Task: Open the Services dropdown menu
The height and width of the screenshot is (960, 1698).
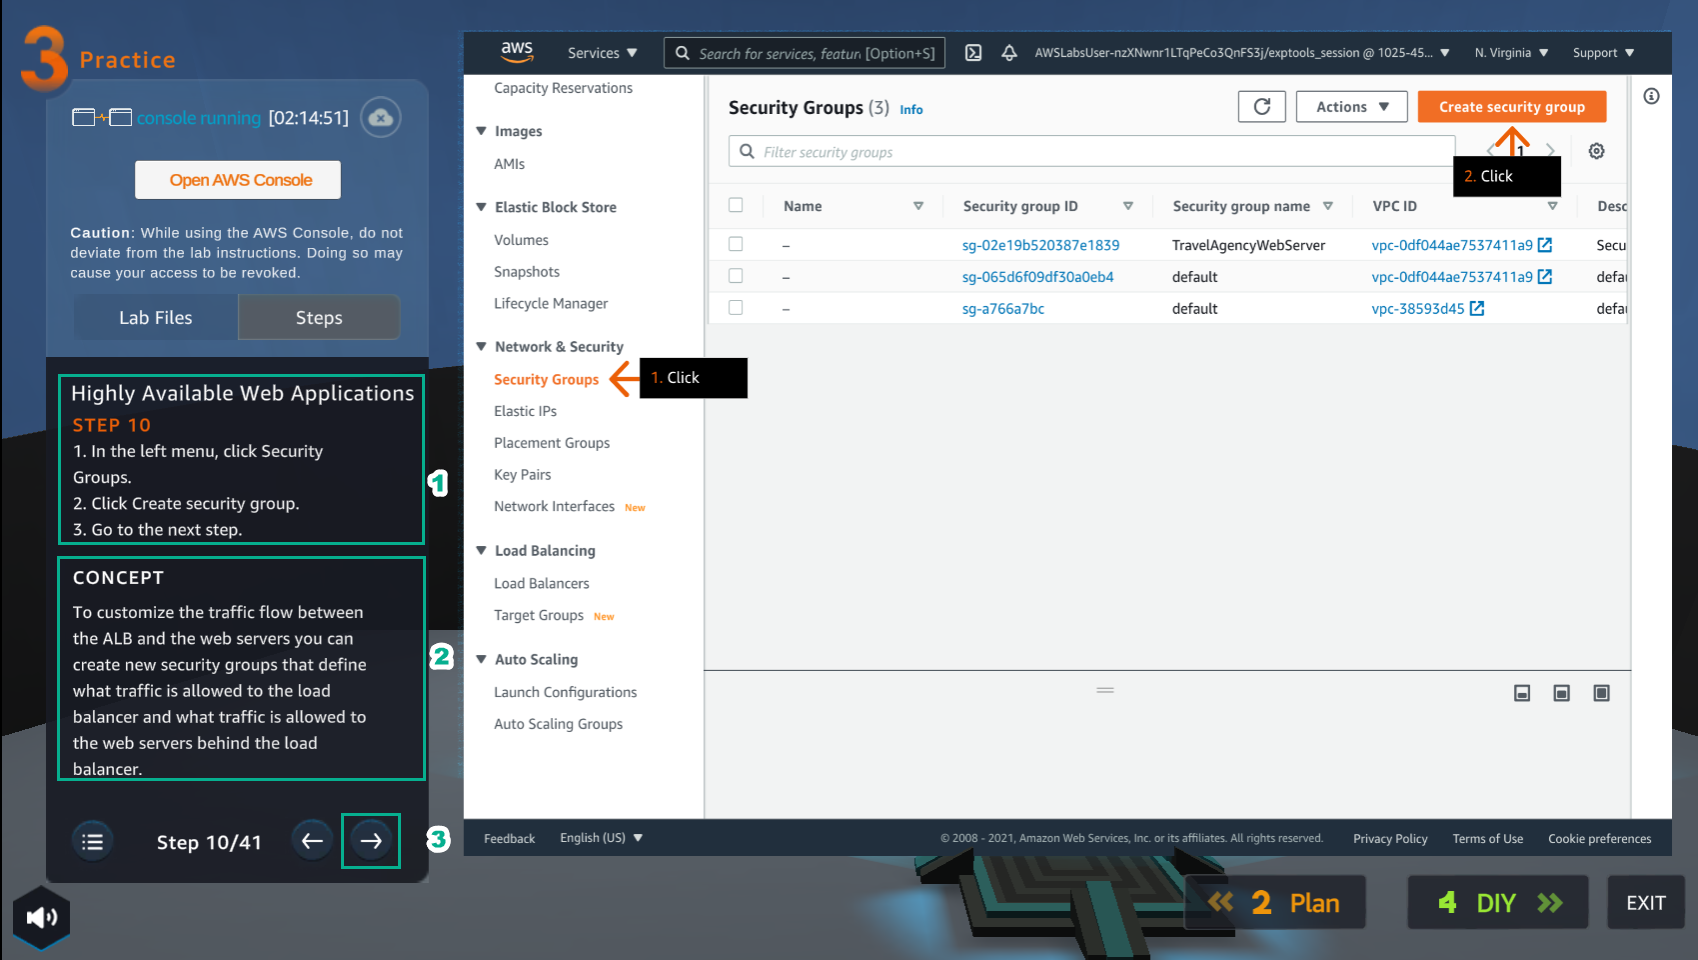Action: click(x=602, y=53)
